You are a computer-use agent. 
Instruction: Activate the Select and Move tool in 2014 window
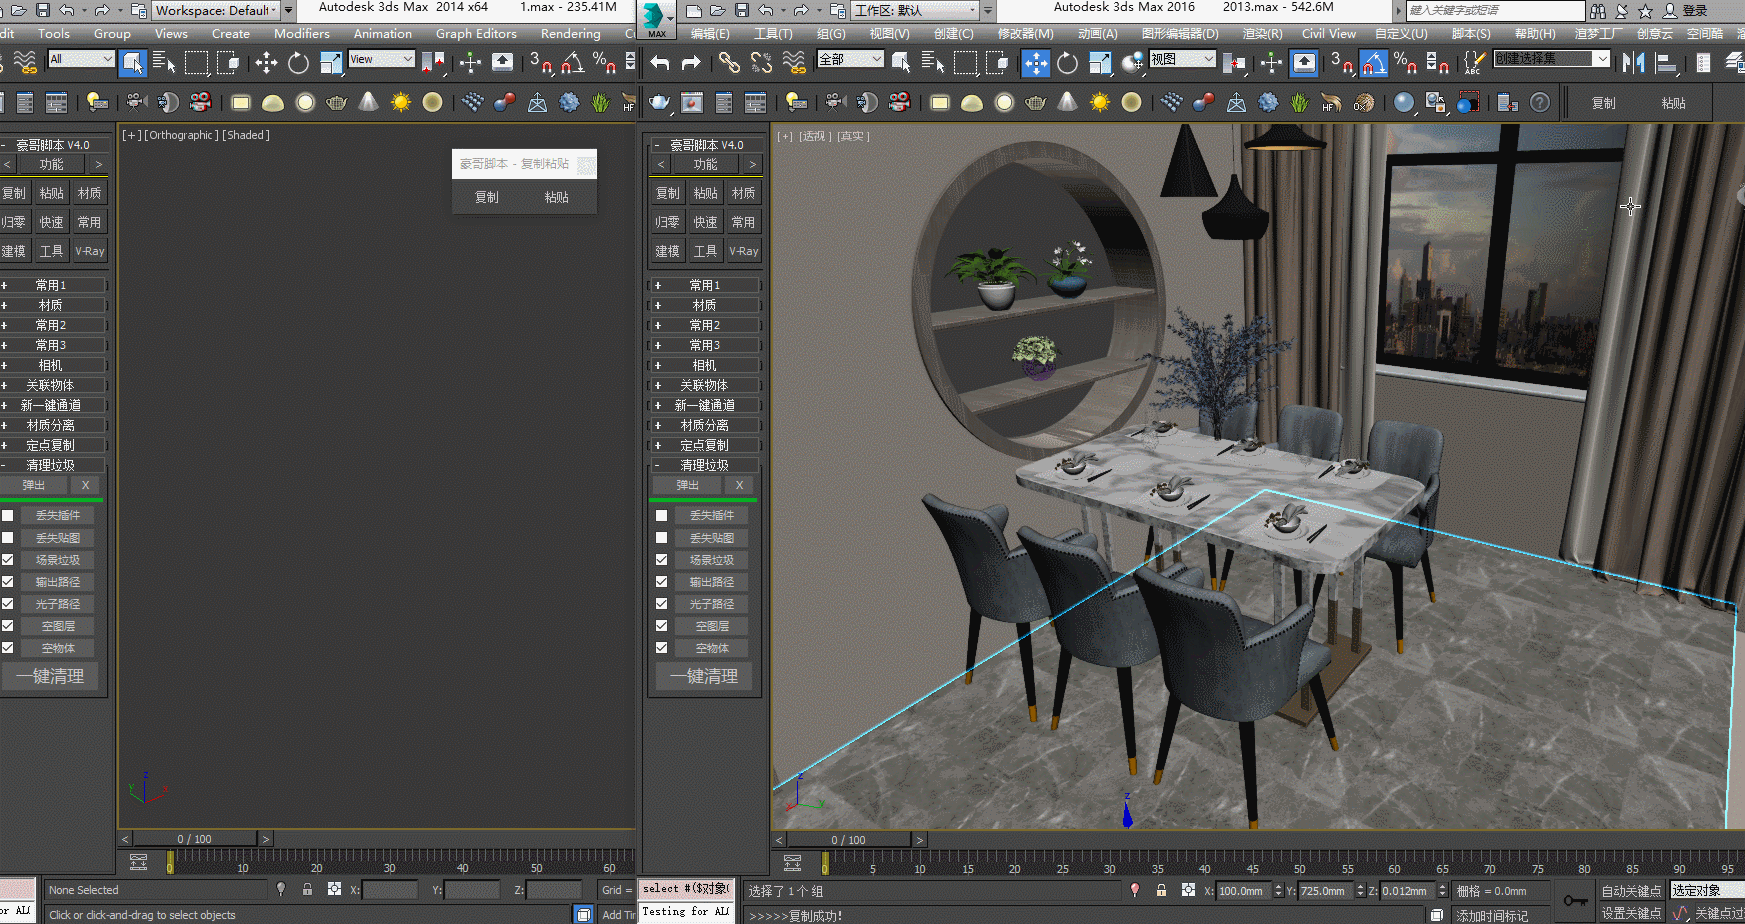pos(266,63)
